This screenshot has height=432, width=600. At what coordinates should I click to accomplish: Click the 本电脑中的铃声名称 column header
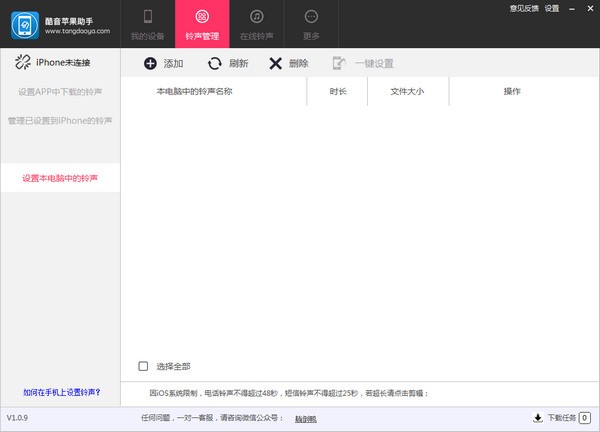pyautogui.click(x=194, y=91)
